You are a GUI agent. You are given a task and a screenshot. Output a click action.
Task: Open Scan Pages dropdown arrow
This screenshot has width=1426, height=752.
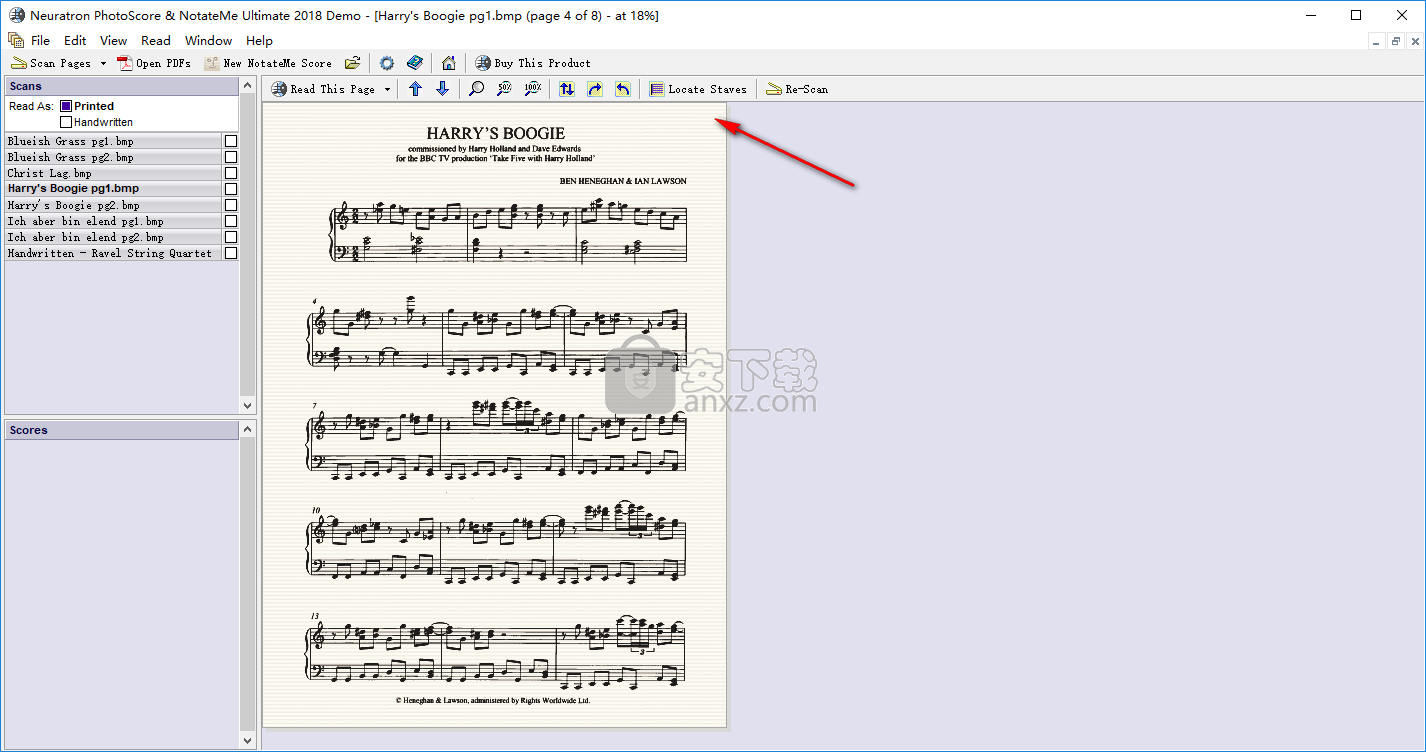[103, 63]
